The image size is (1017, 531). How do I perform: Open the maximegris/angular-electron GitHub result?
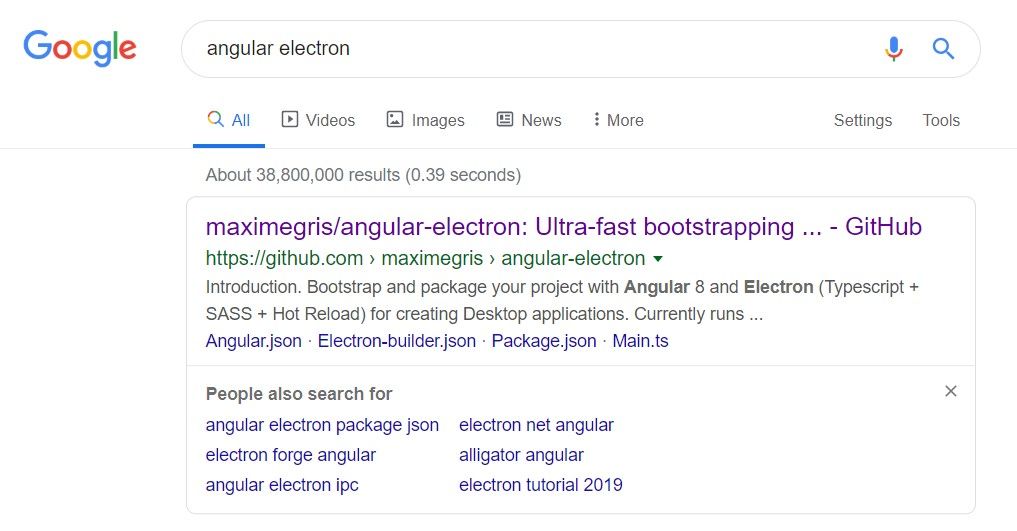[x=564, y=227]
